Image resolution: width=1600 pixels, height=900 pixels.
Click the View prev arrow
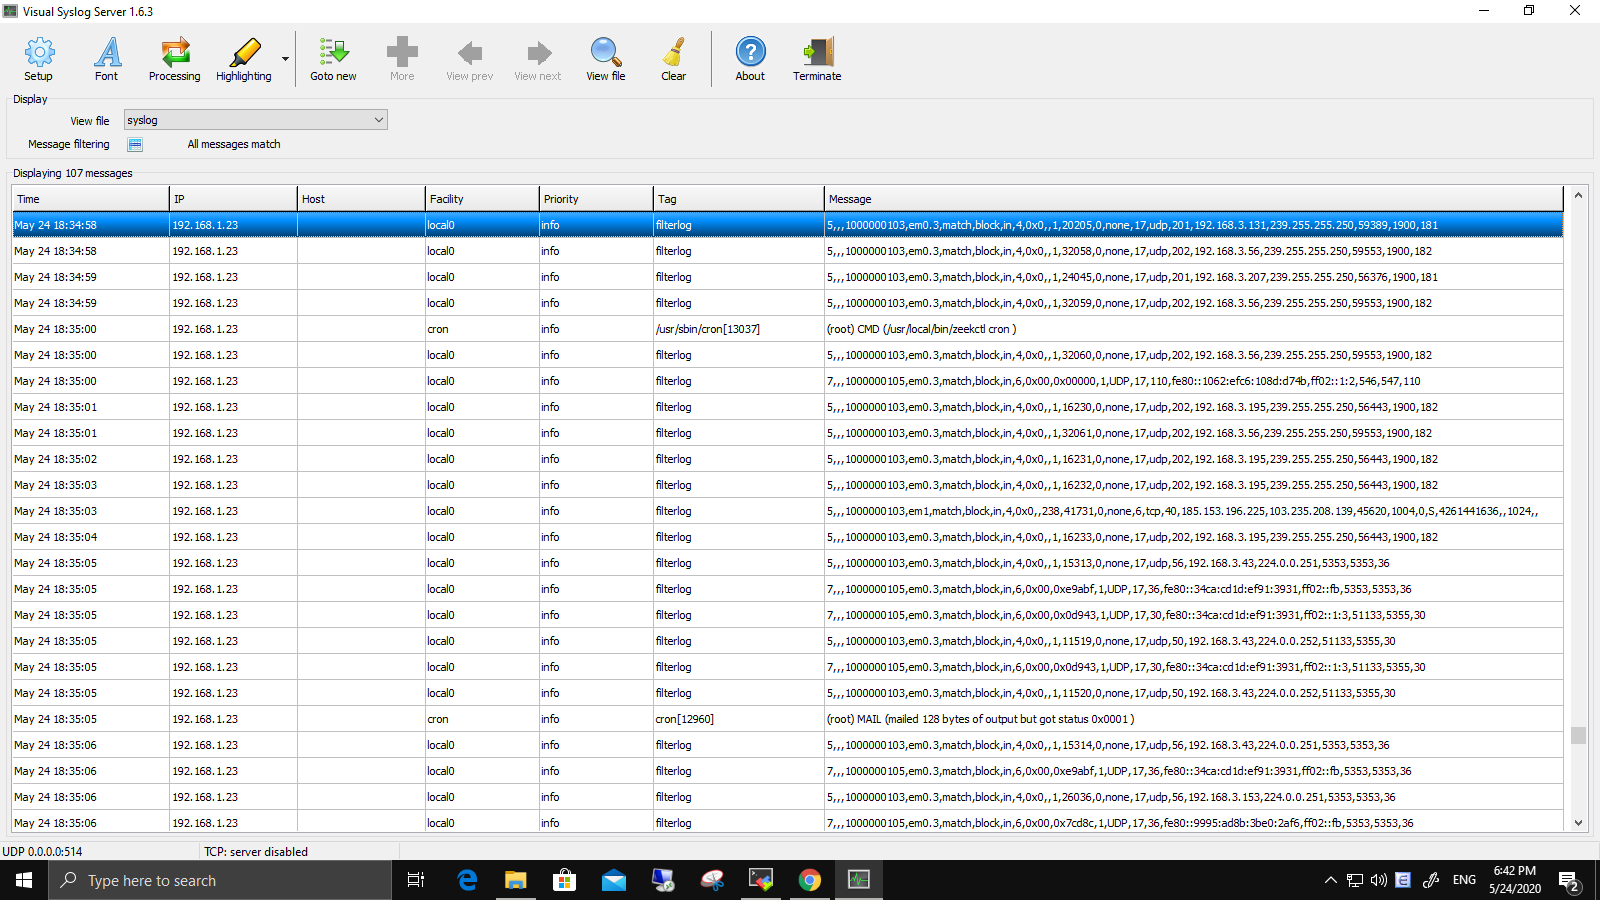470,59
